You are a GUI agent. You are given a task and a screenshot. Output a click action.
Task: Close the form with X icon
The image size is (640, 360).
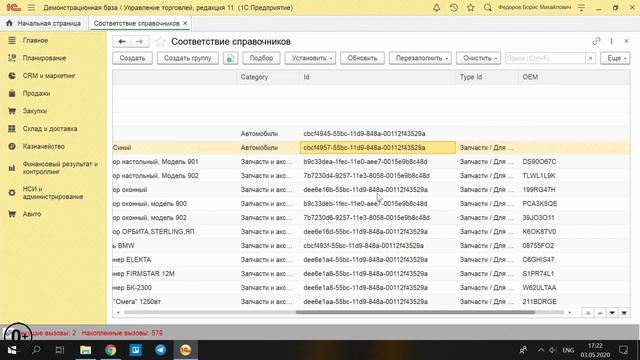pyautogui.click(x=626, y=41)
